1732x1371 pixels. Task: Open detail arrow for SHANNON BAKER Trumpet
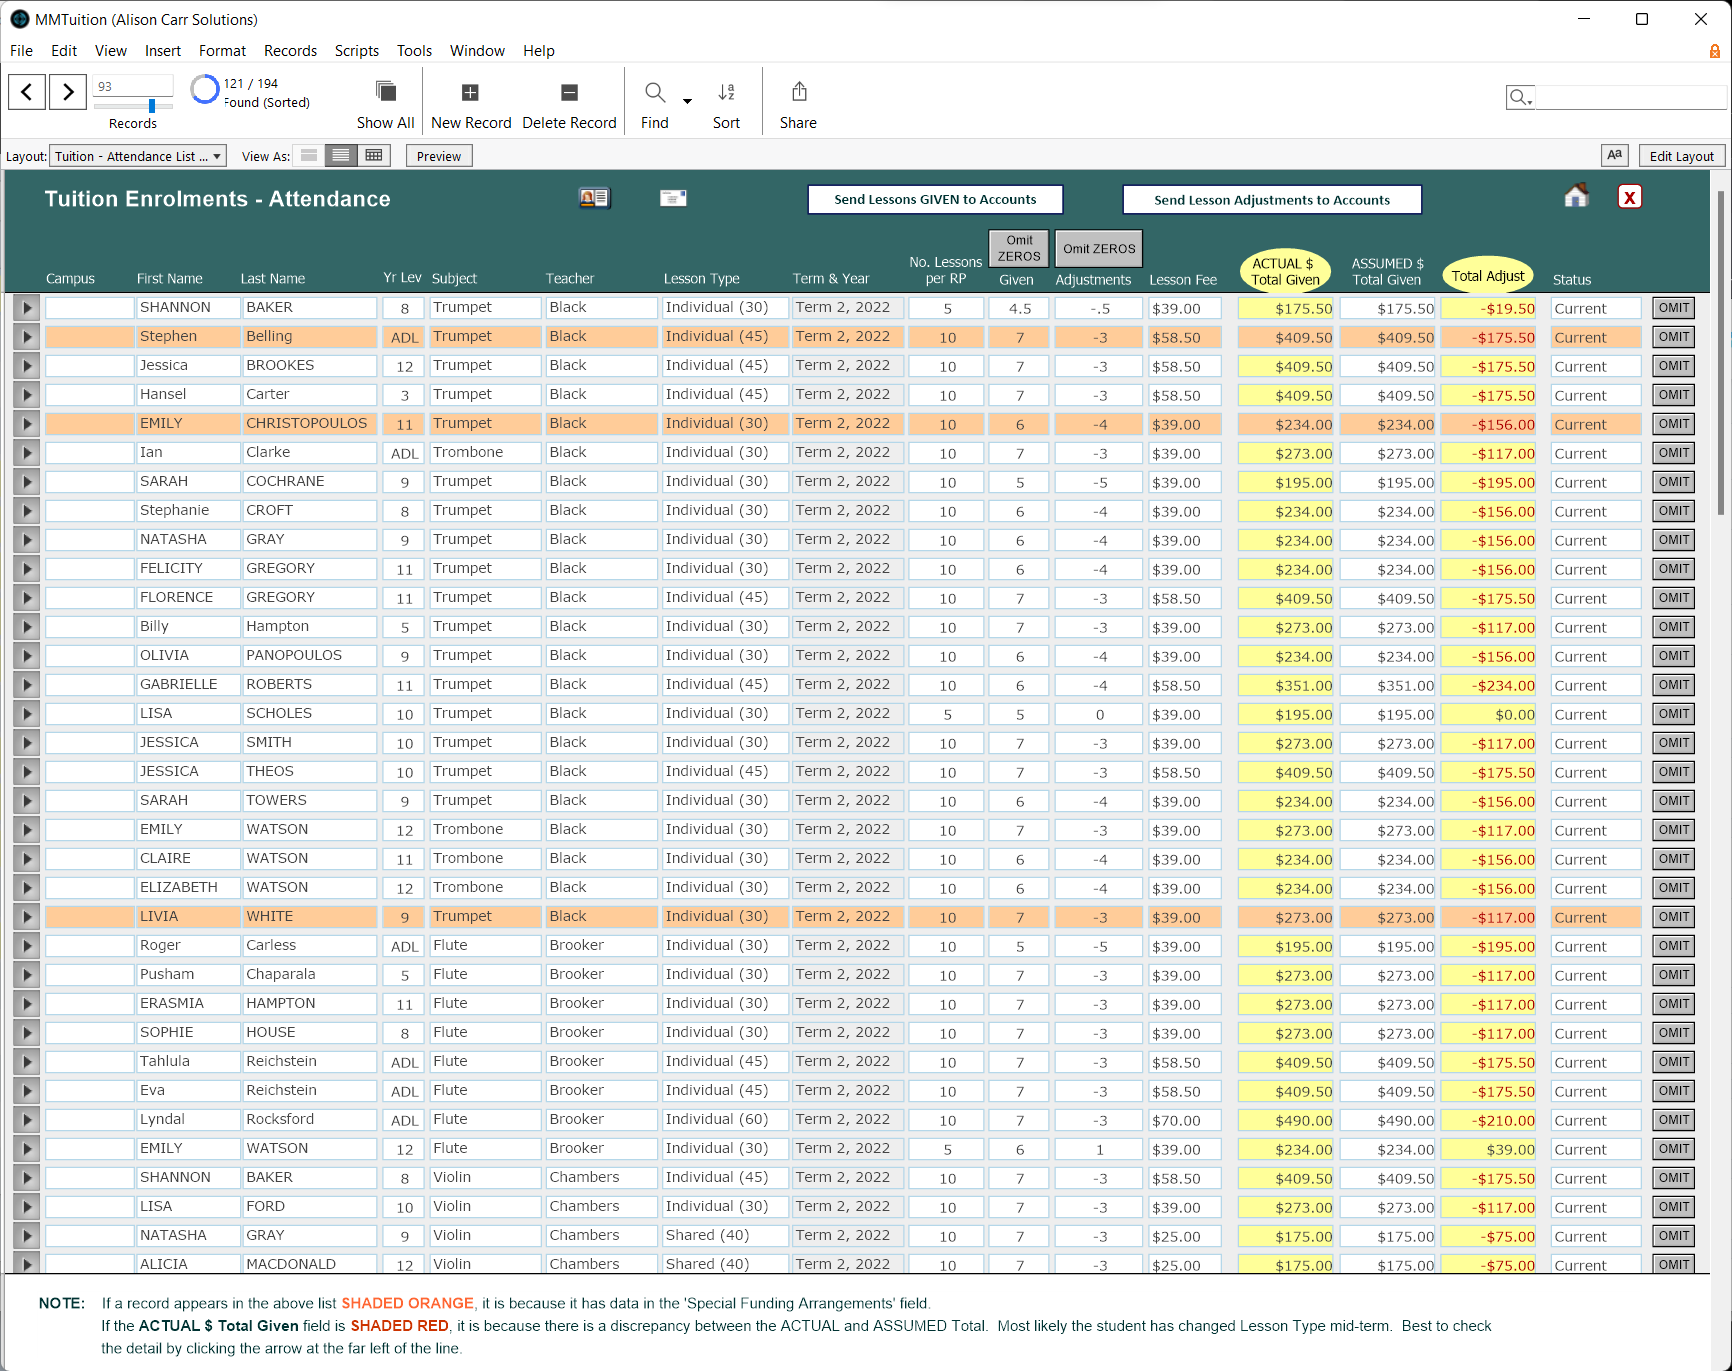tap(26, 308)
